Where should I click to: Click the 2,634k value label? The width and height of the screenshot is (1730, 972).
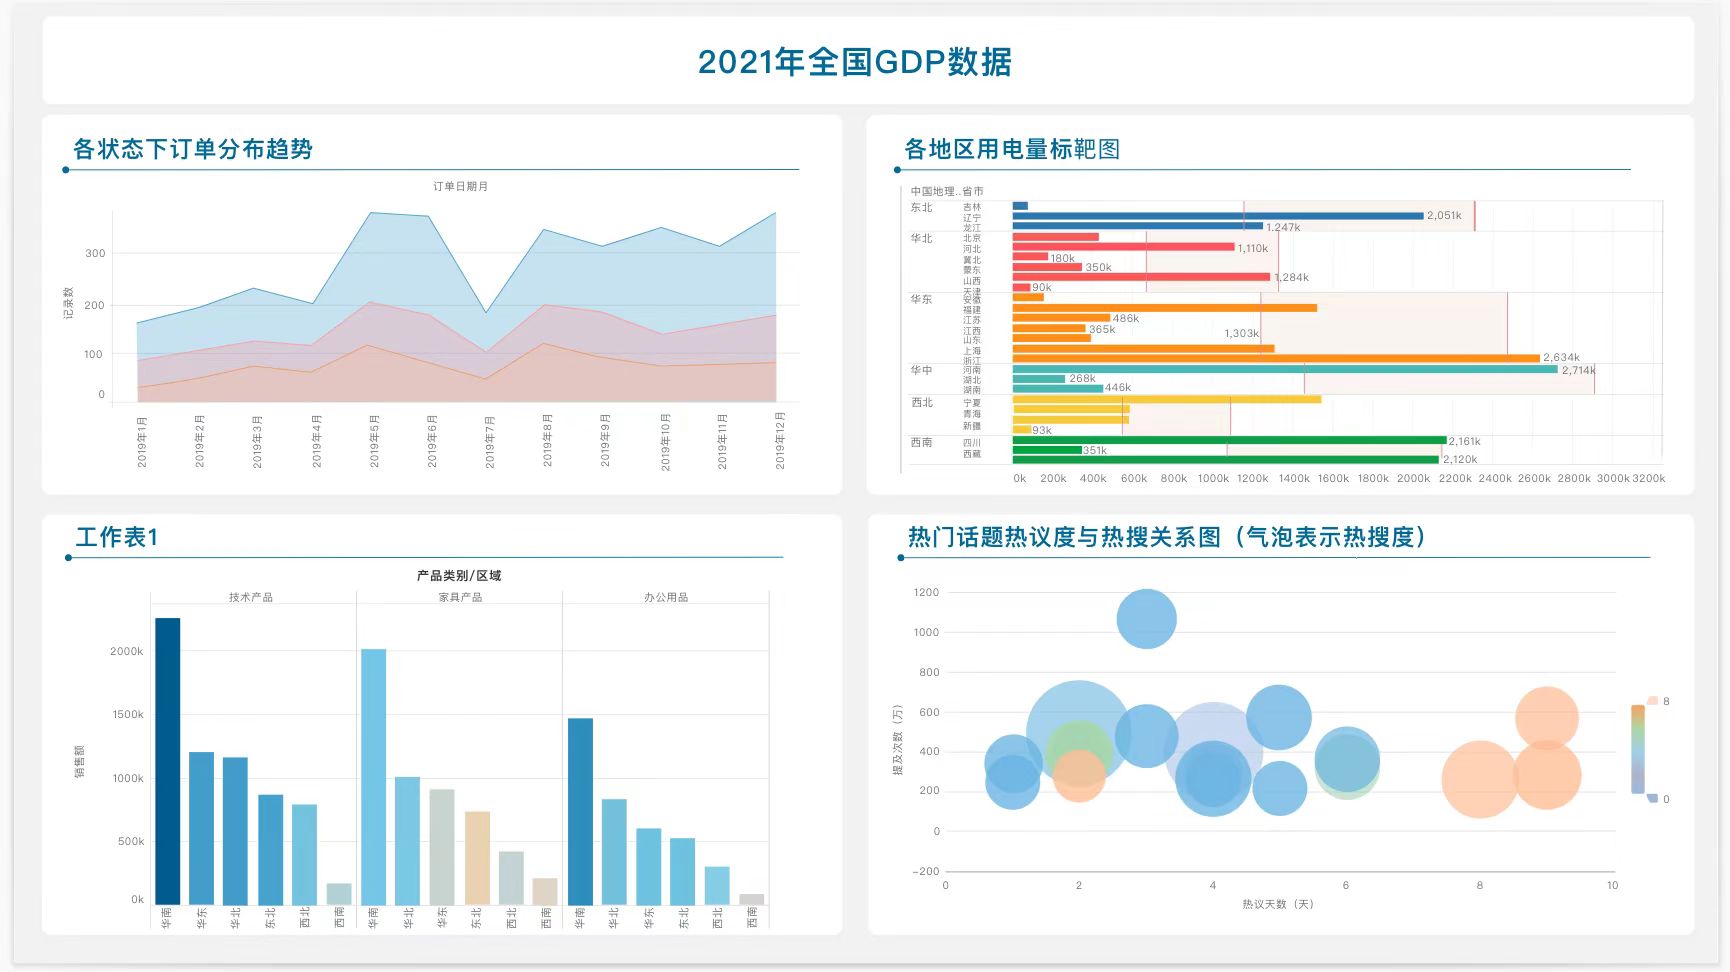(1561, 357)
